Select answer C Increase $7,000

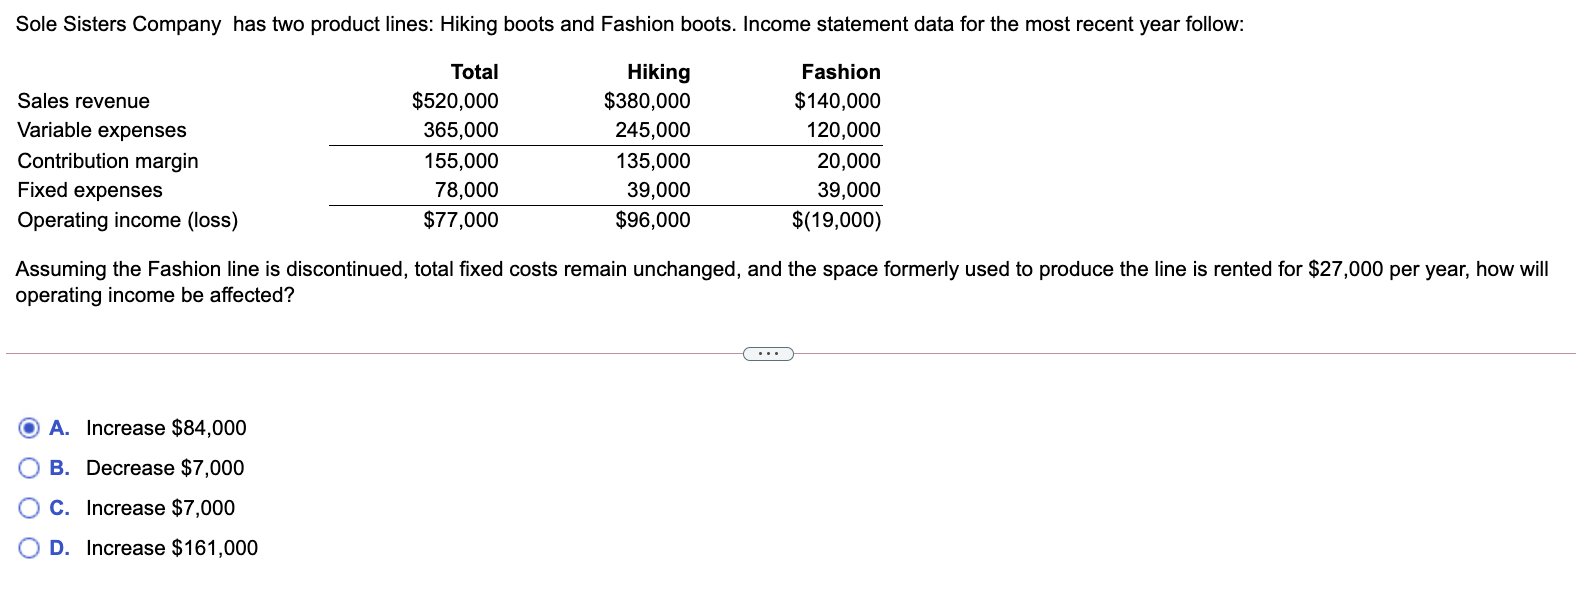(30, 508)
